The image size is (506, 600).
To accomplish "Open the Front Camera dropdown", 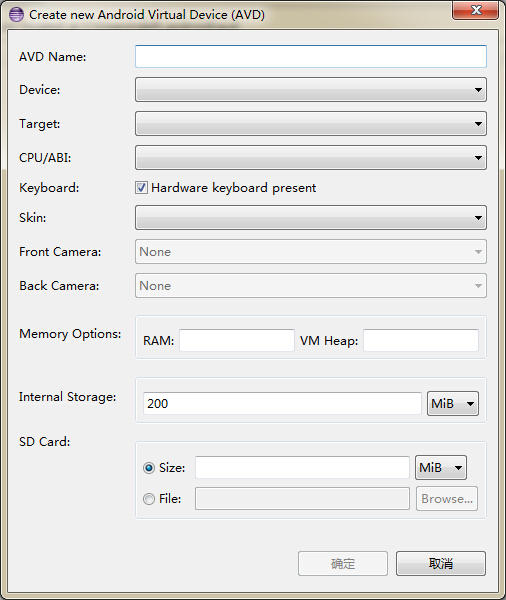I will click(311, 252).
